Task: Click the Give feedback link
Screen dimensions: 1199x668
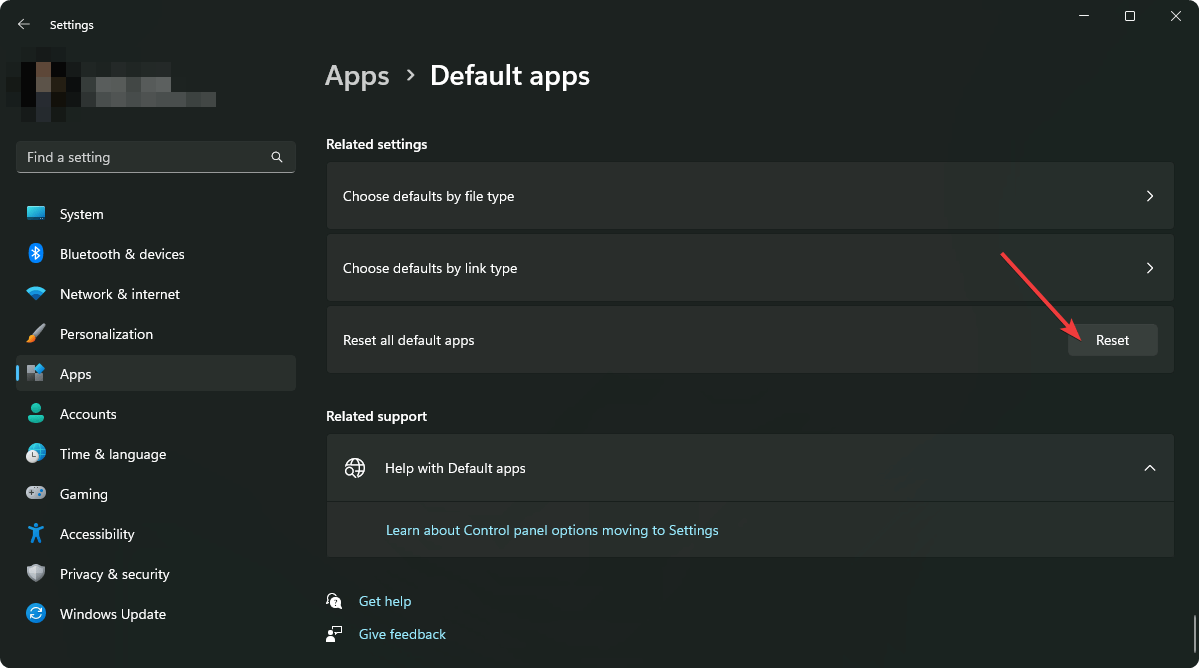Action: (x=402, y=634)
